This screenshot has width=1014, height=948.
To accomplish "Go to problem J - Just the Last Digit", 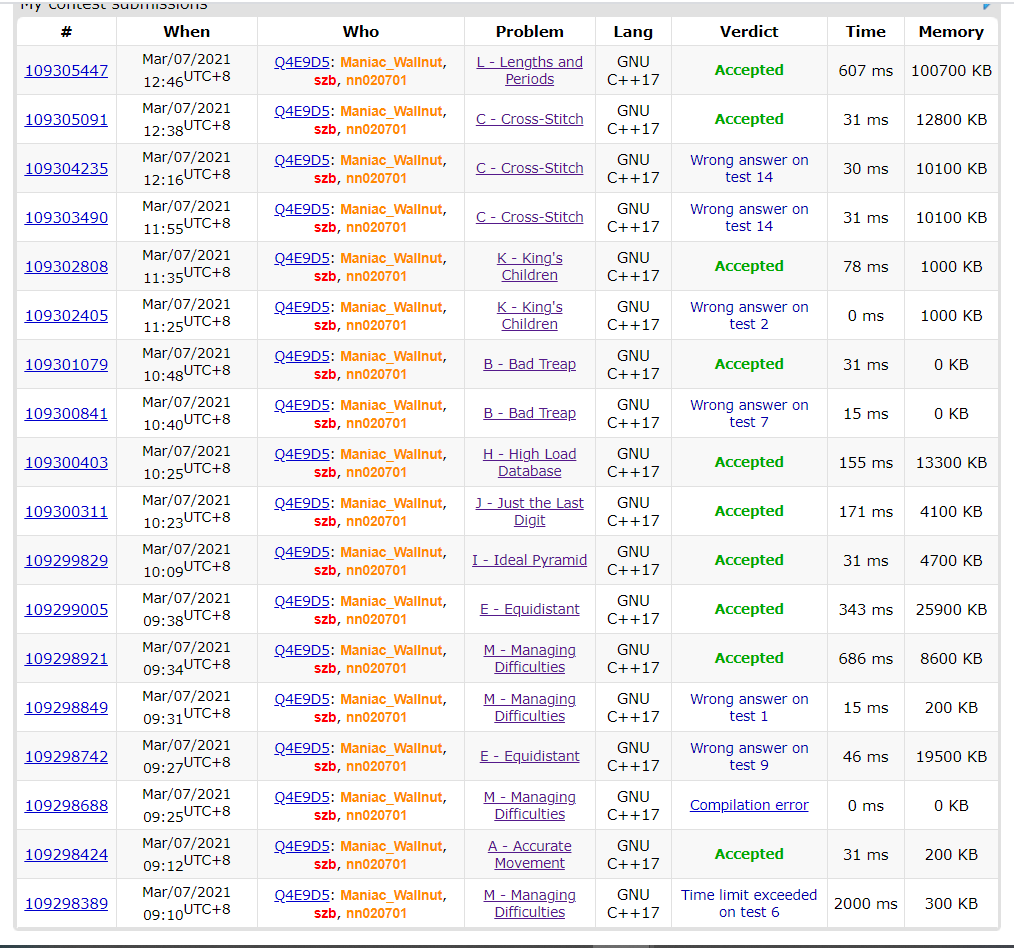I will point(529,511).
